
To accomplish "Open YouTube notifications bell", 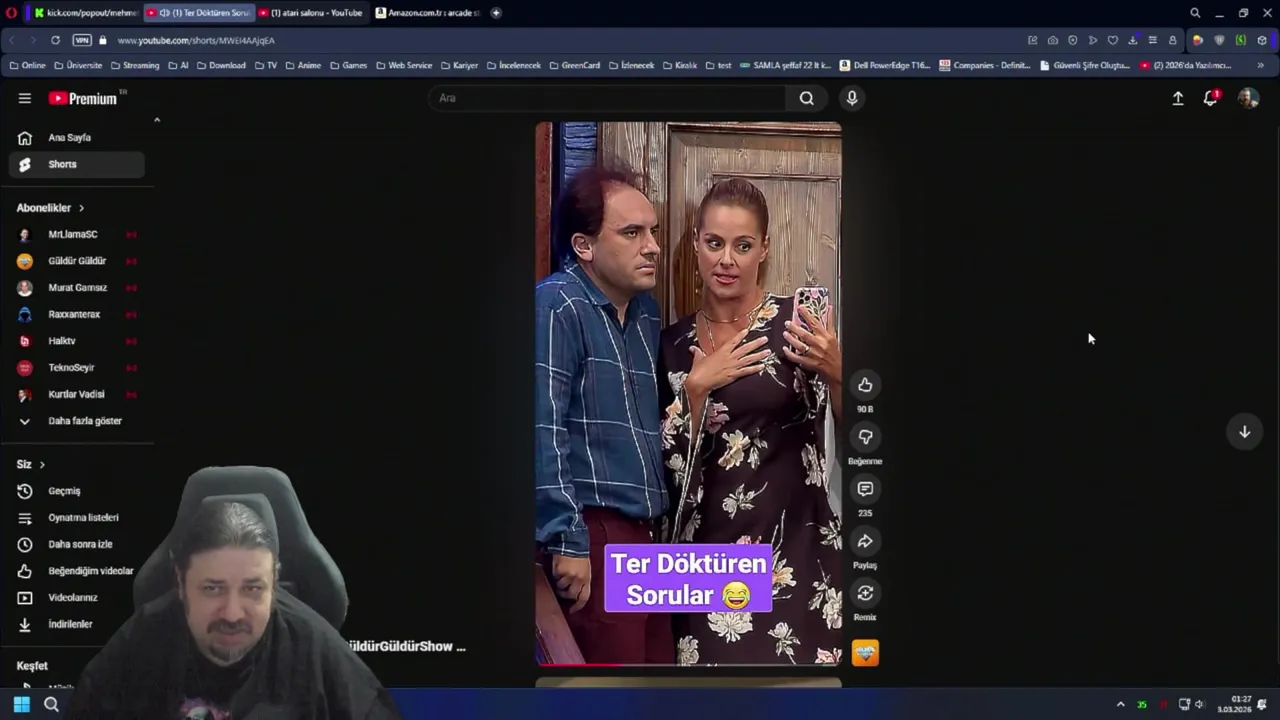I will click(x=1210, y=98).
